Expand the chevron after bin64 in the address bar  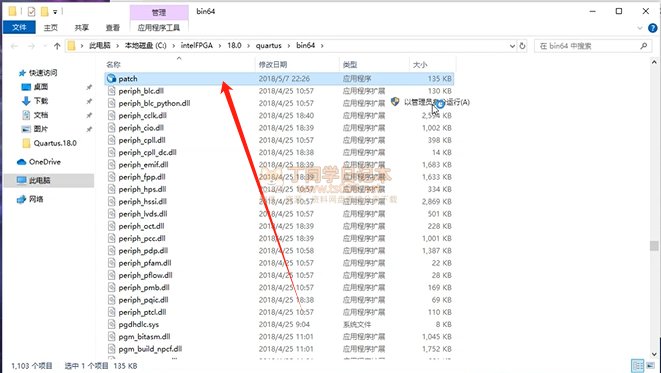(x=322, y=46)
